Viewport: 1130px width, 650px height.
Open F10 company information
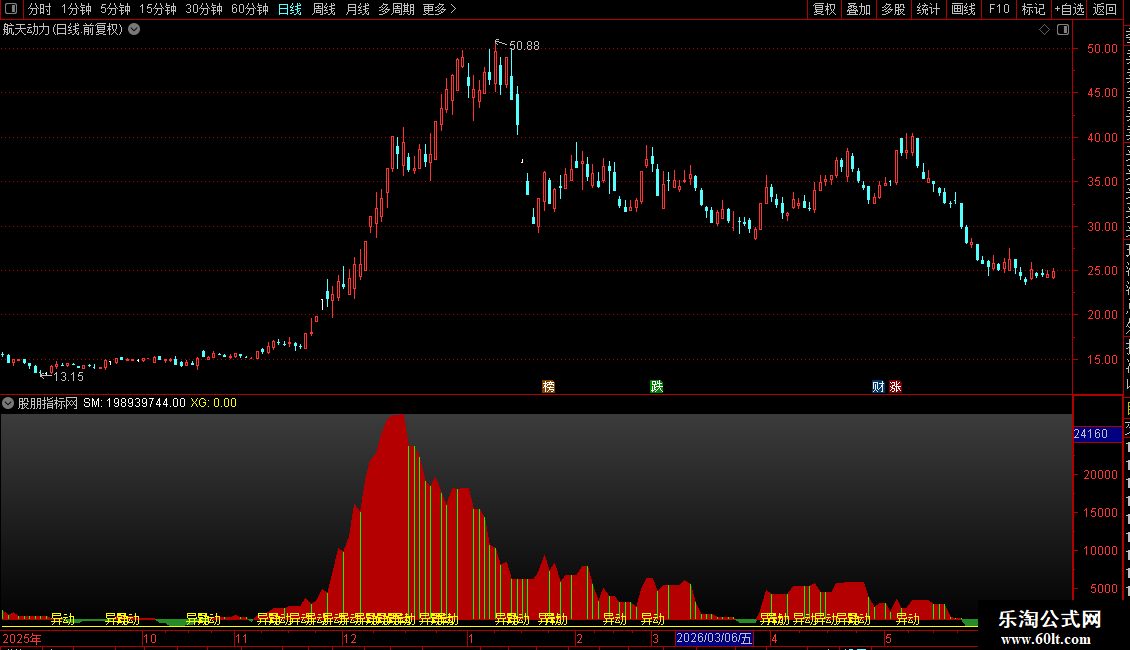[999, 9]
